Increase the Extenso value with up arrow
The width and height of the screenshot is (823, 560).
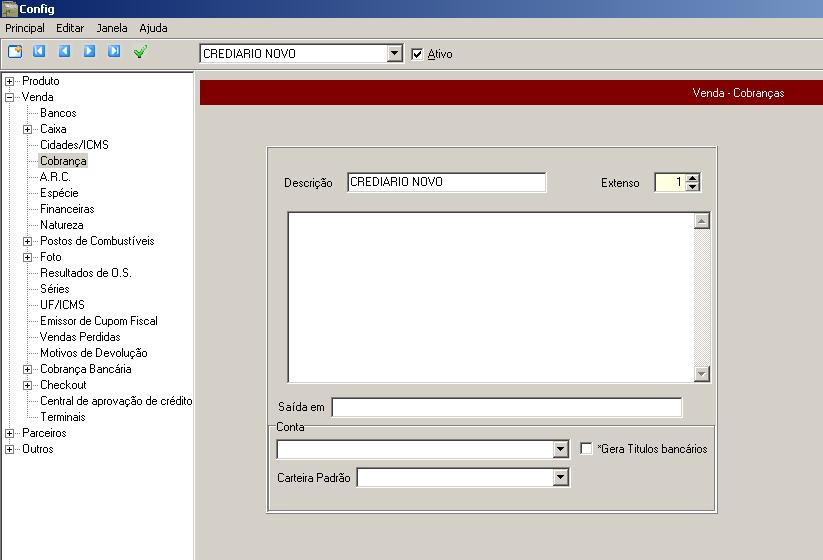click(x=693, y=178)
